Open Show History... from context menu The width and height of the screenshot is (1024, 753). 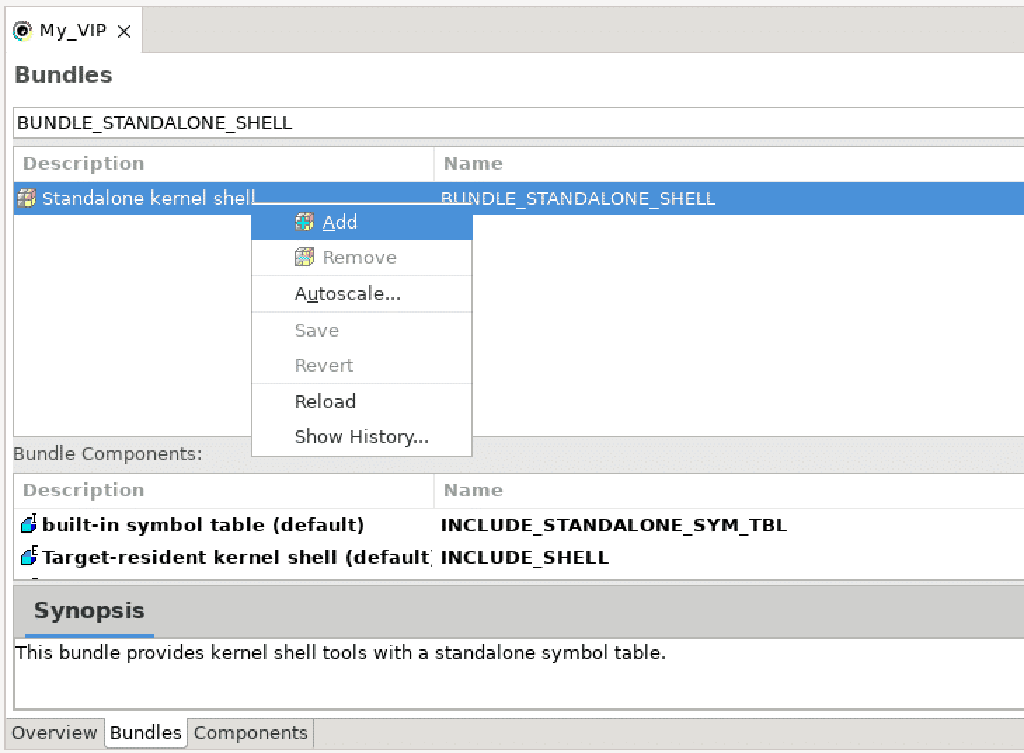click(x=361, y=437)
